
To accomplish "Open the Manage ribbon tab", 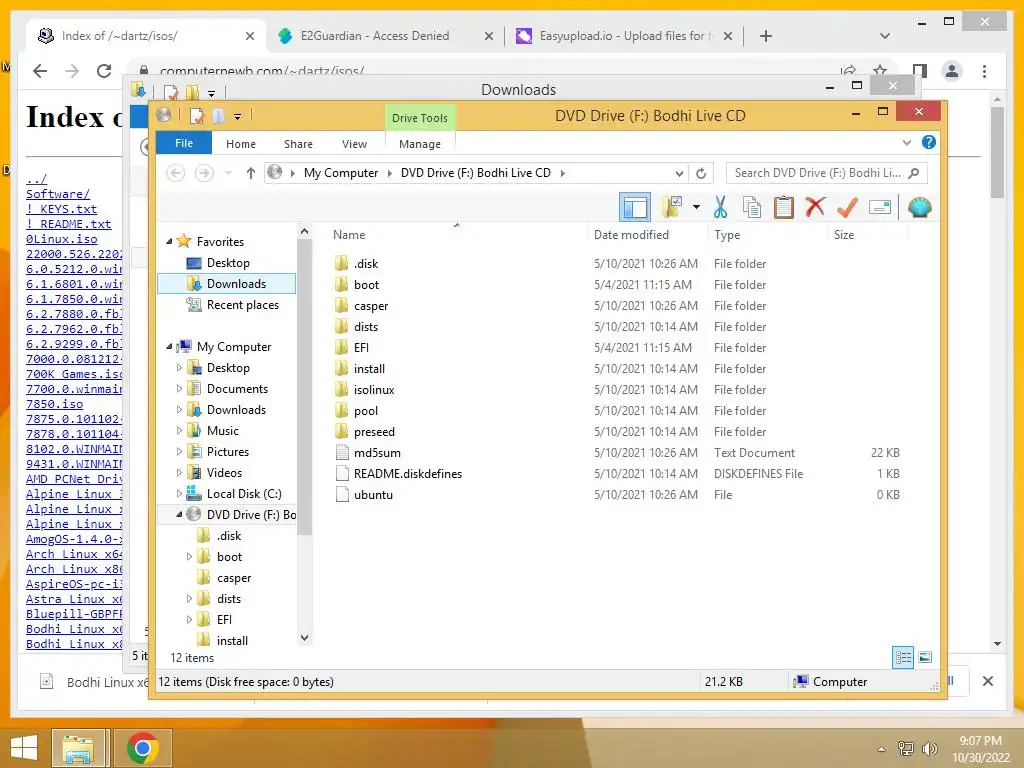I will (x=420, y=144).
